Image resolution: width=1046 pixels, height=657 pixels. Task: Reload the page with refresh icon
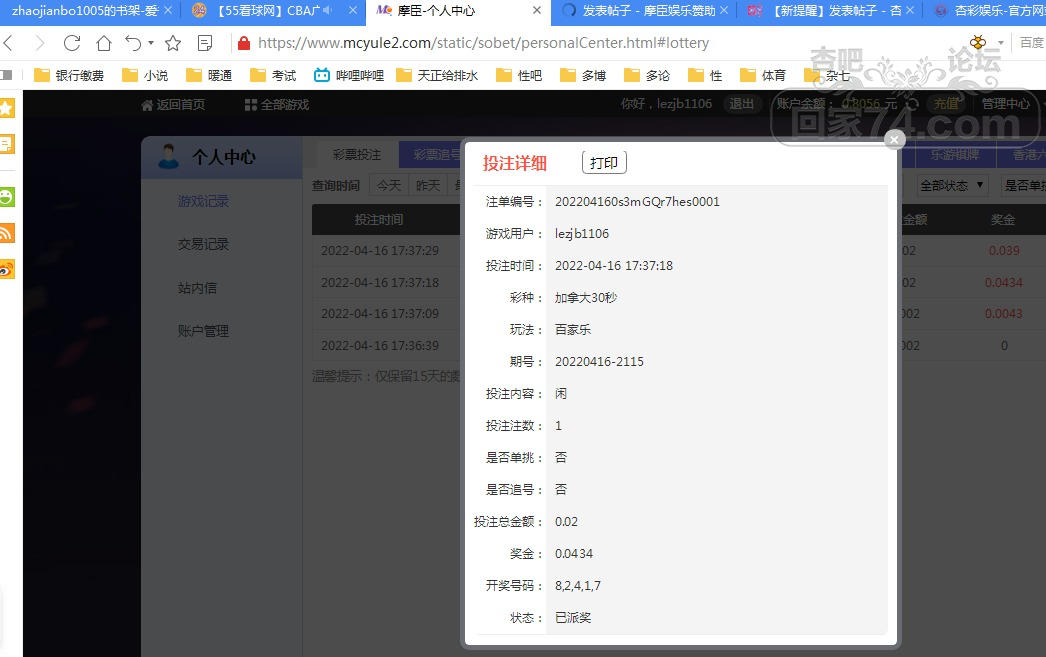pos(72,43)
